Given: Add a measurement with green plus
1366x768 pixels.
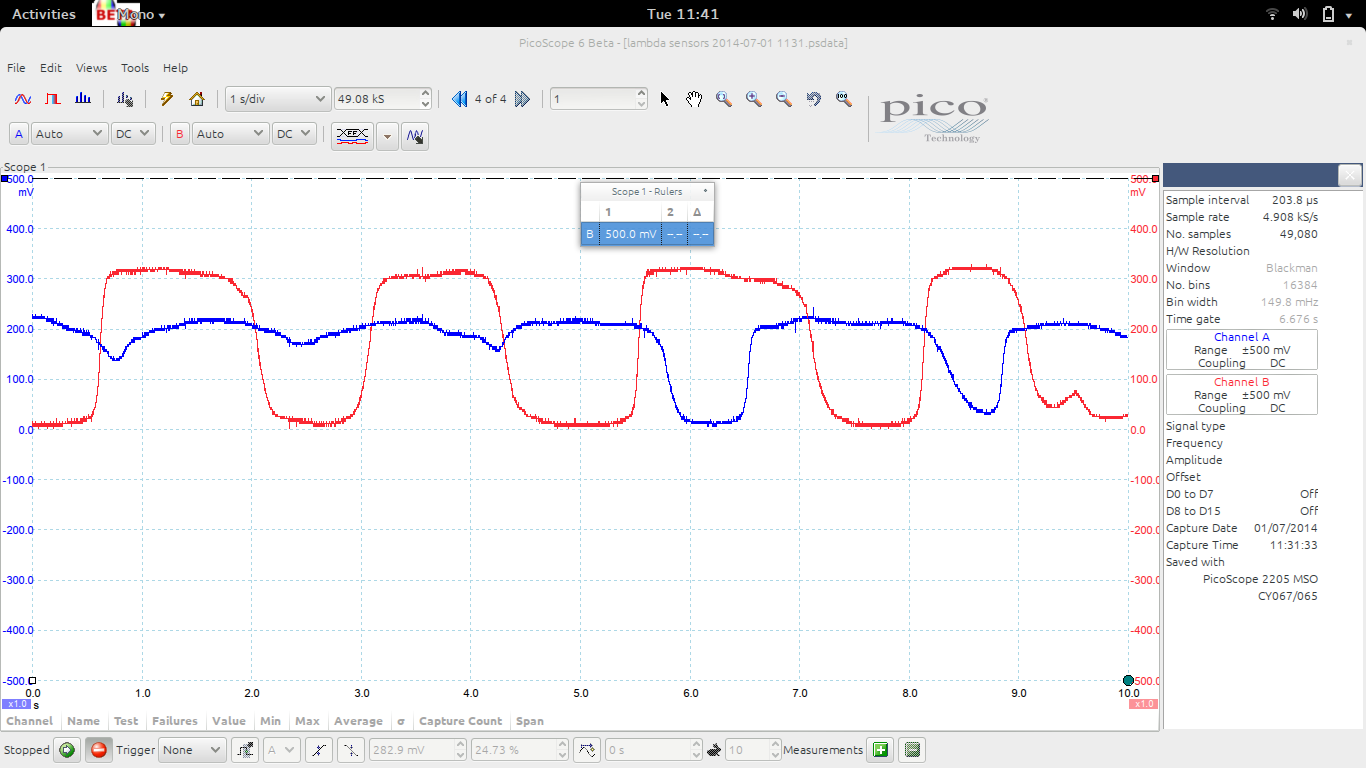Looking at the screenshot, I should point(881,750).
